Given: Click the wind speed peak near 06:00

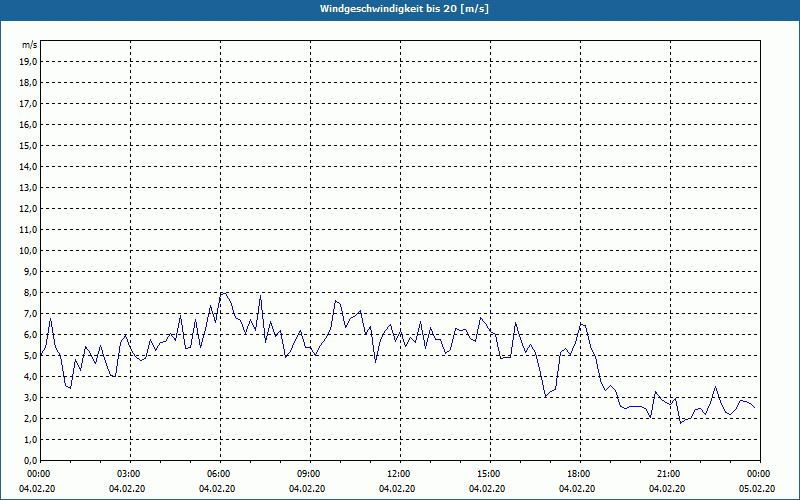Looking at the screenshot, I should 223,293.
